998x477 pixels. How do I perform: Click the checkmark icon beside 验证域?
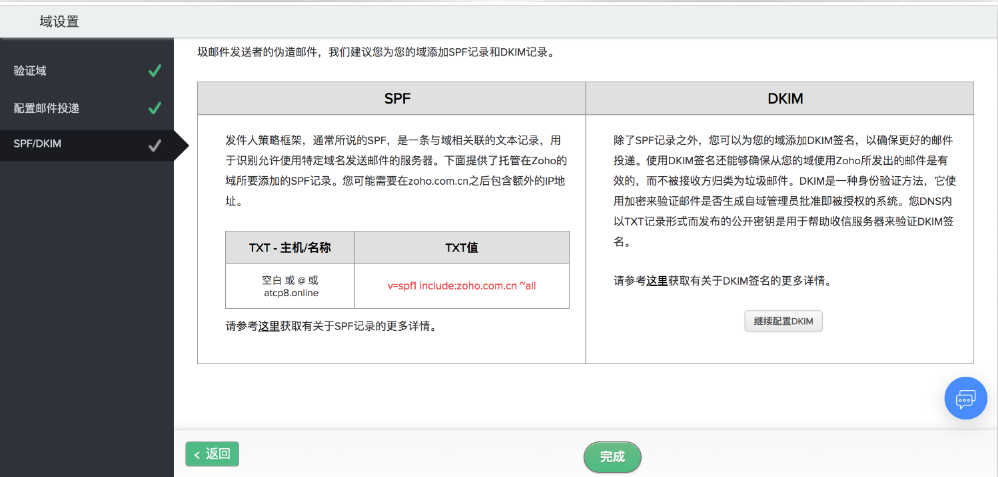pos(154,71)
